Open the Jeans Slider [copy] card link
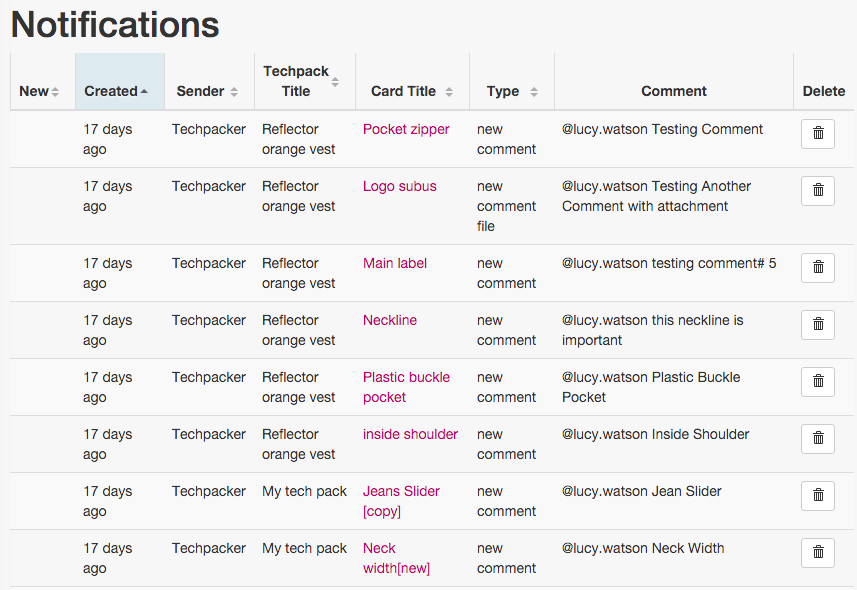The height and width of the screenshot is (590, 857). pyautogui.click(x=401, y=501)
